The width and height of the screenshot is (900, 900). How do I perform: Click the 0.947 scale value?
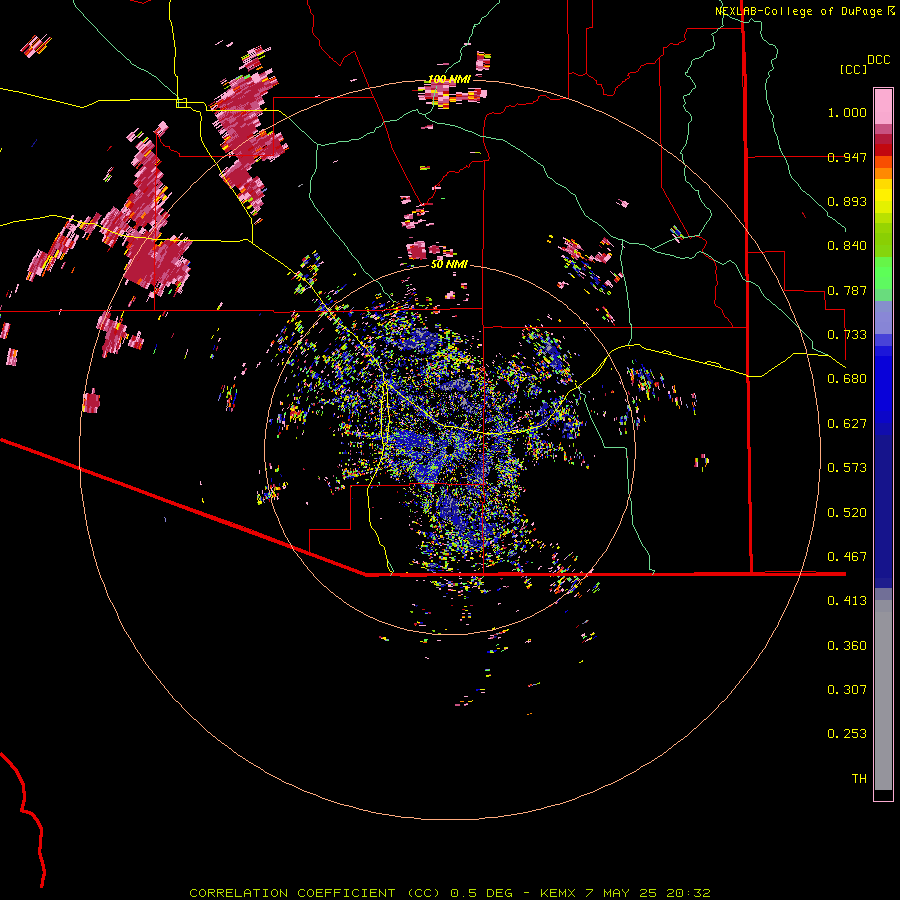tap(847, 157)
